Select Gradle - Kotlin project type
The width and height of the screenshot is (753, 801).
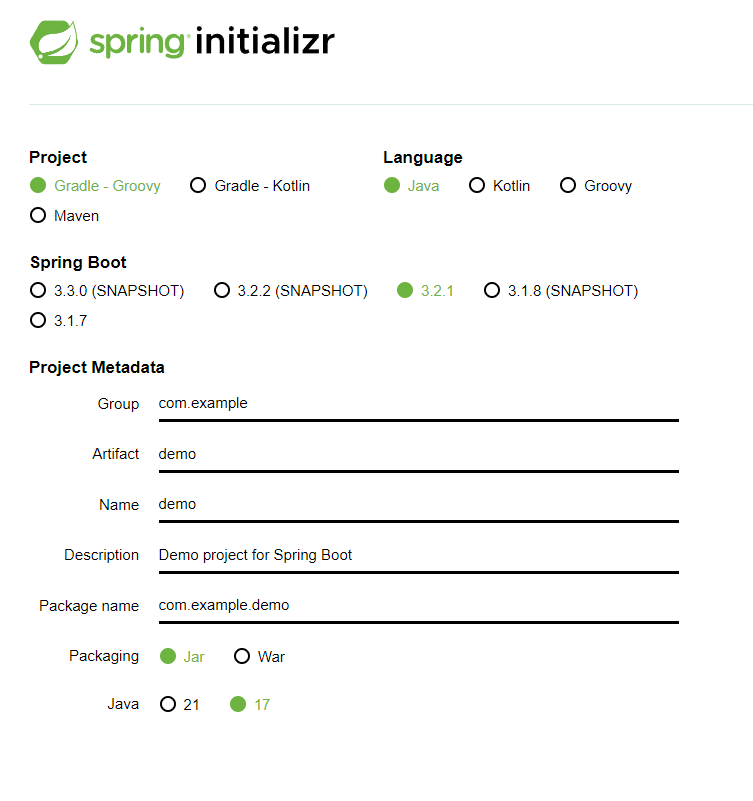pos(250,185)
